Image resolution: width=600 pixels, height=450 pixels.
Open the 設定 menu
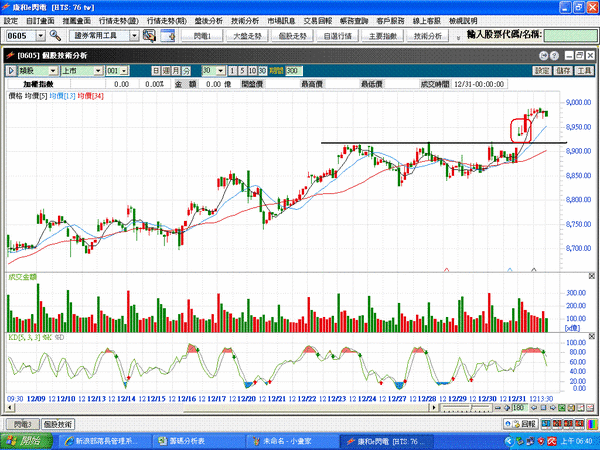coord(11,21)
